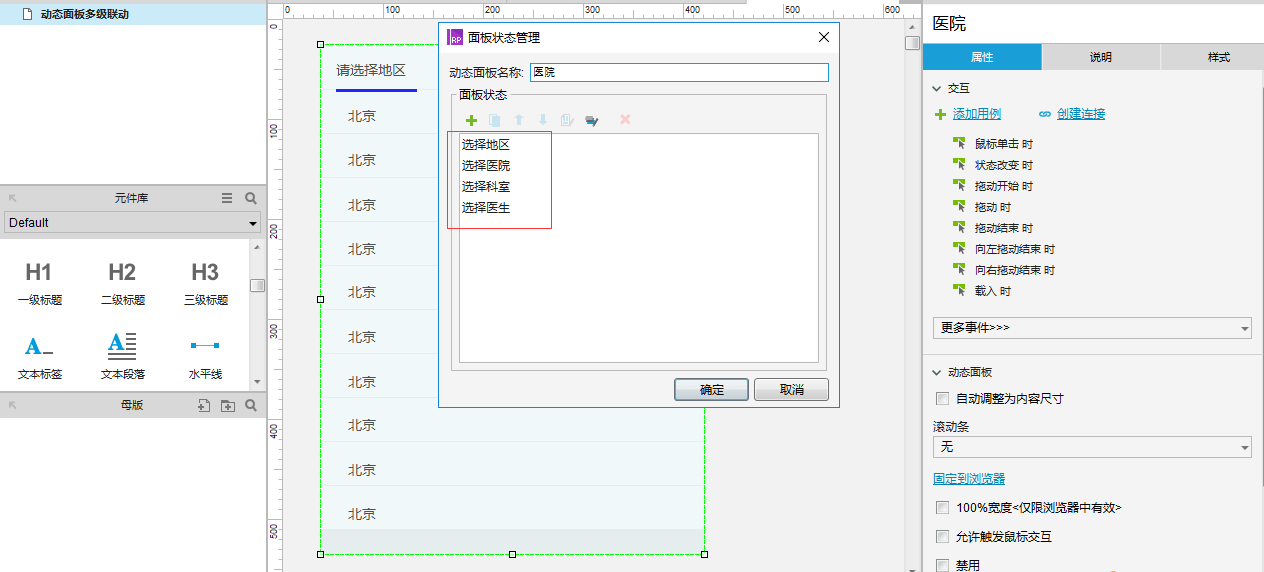
Task: Click the 鼠标单击 时 event icon
Action: tap(959, 144)
